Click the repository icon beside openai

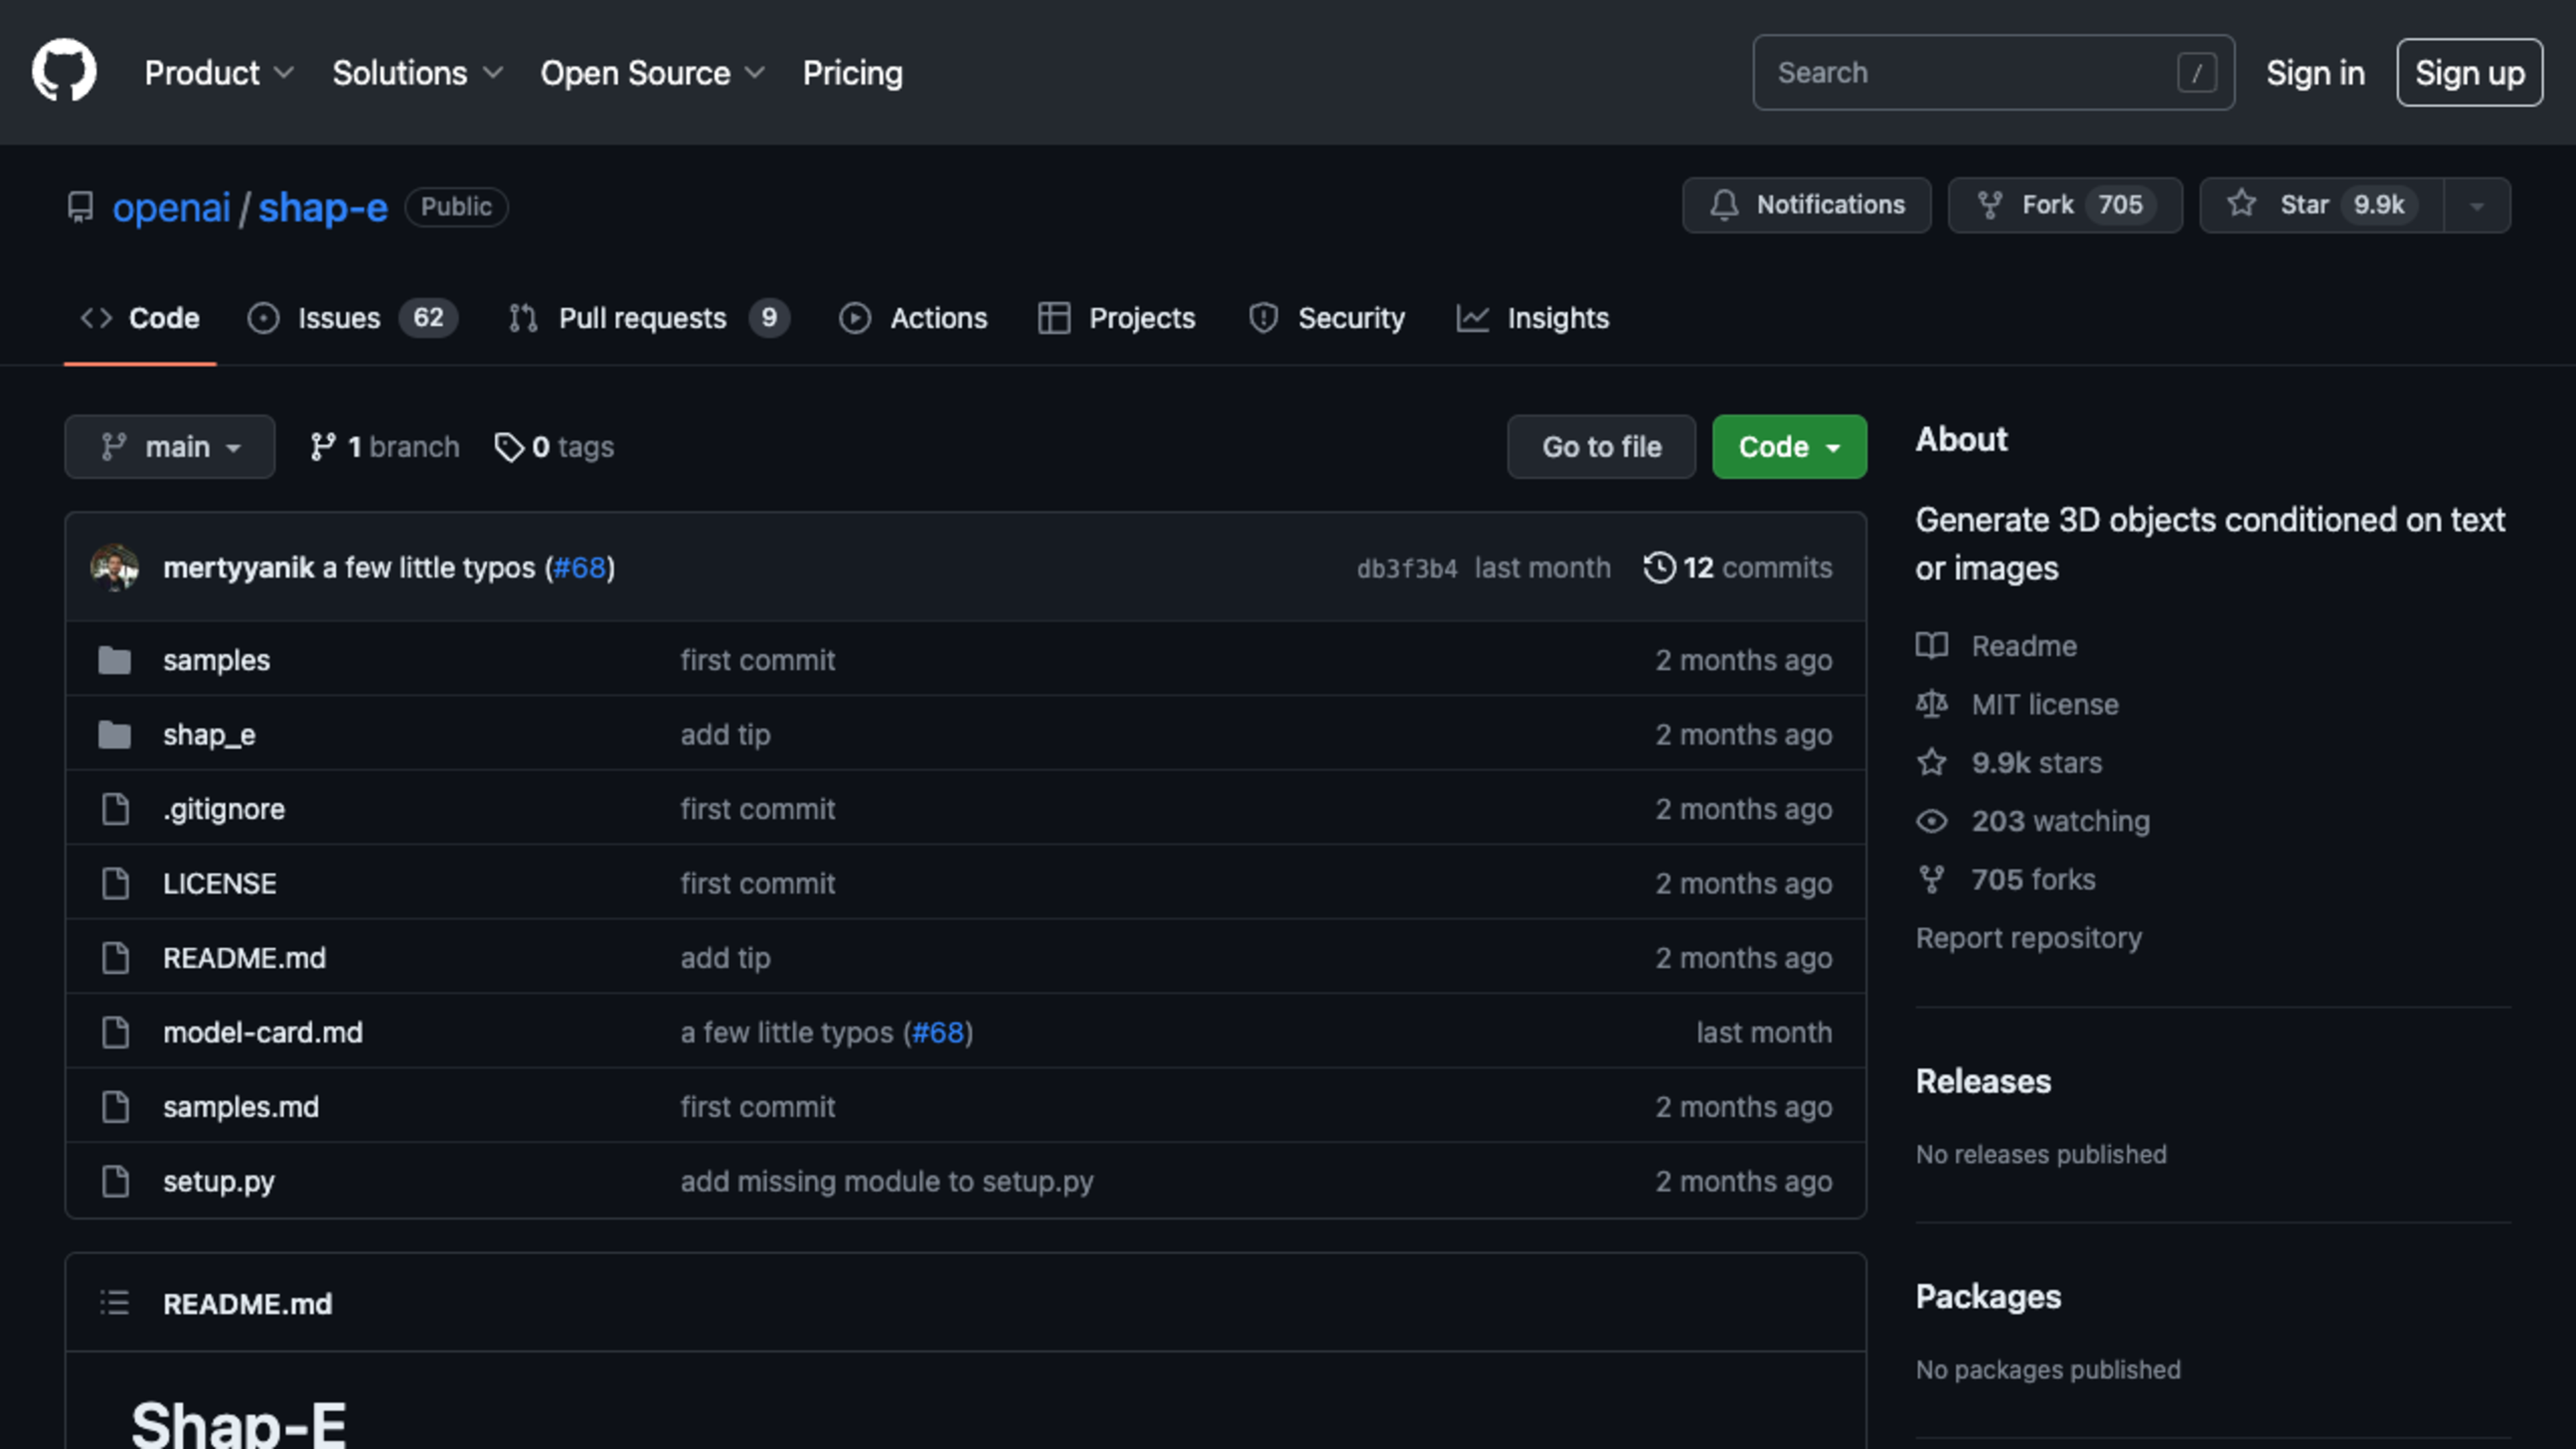click(x=80, y=207)
